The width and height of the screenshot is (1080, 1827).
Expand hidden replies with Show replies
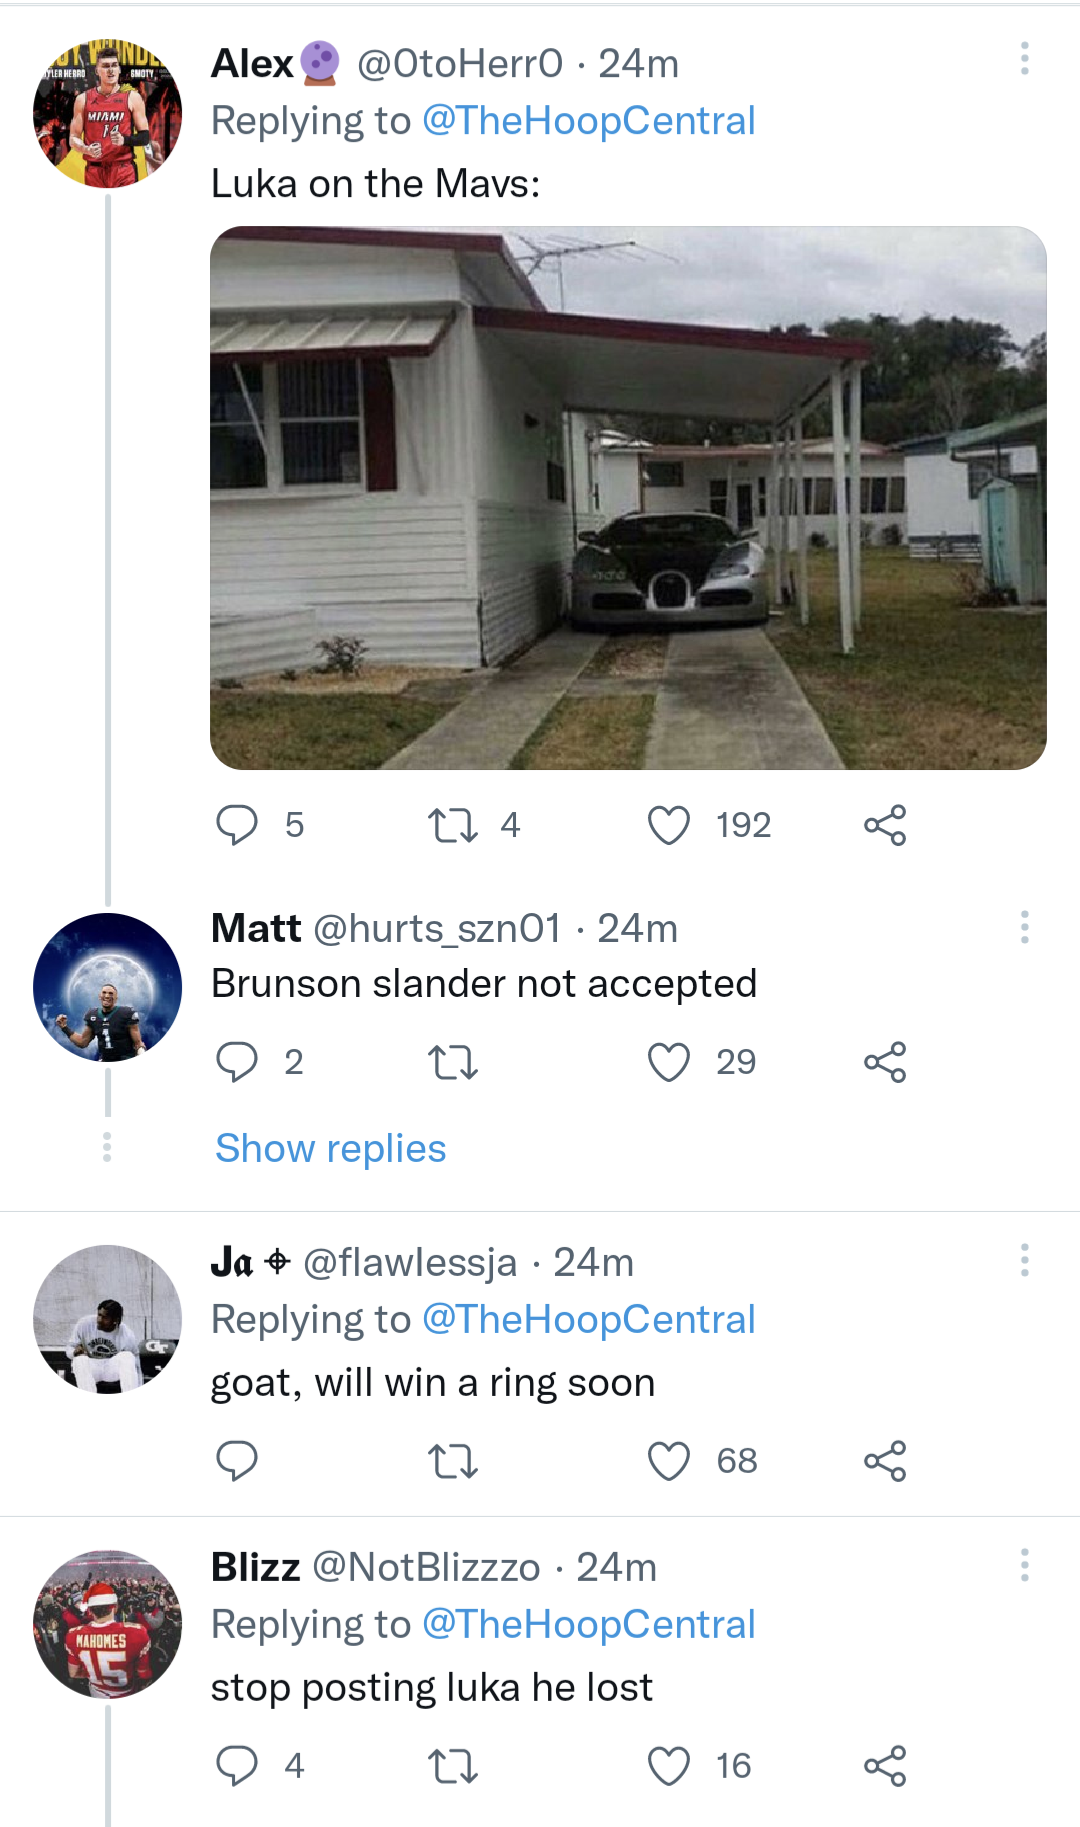[331, 1149]
